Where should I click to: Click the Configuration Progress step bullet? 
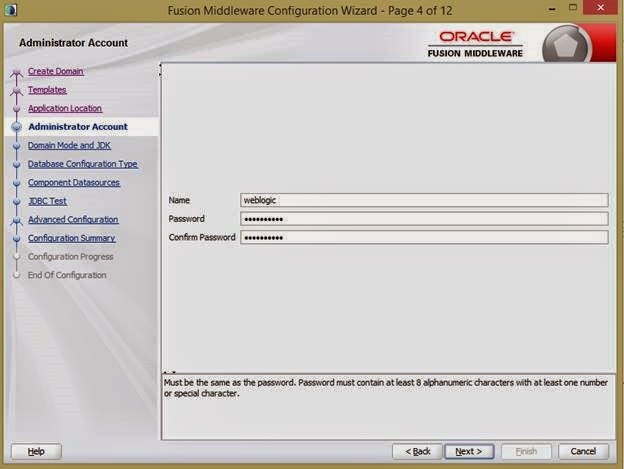[17, 257]
